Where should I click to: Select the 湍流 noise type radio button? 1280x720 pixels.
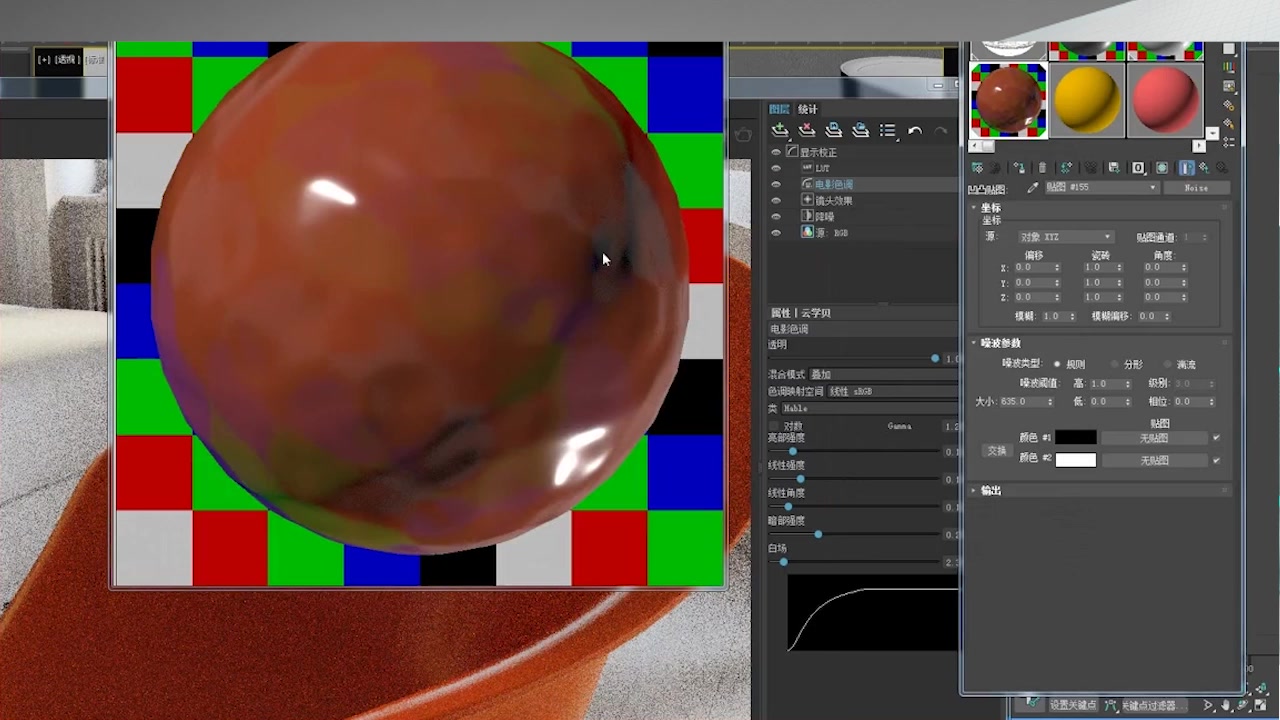click(1167, 365)
